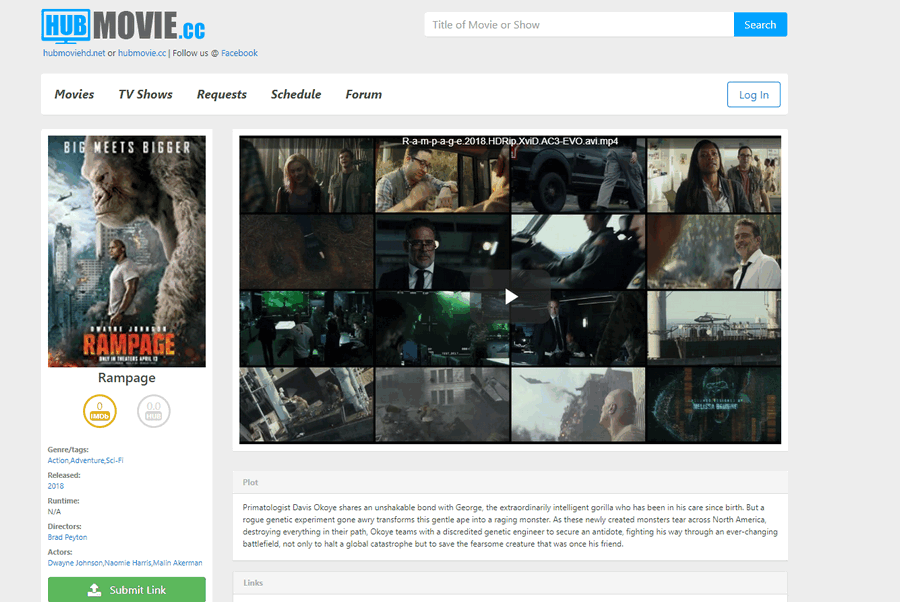Click the Runtime label
Screen dimensions: 900x602
pyautogui.click(x=63, y=500)
